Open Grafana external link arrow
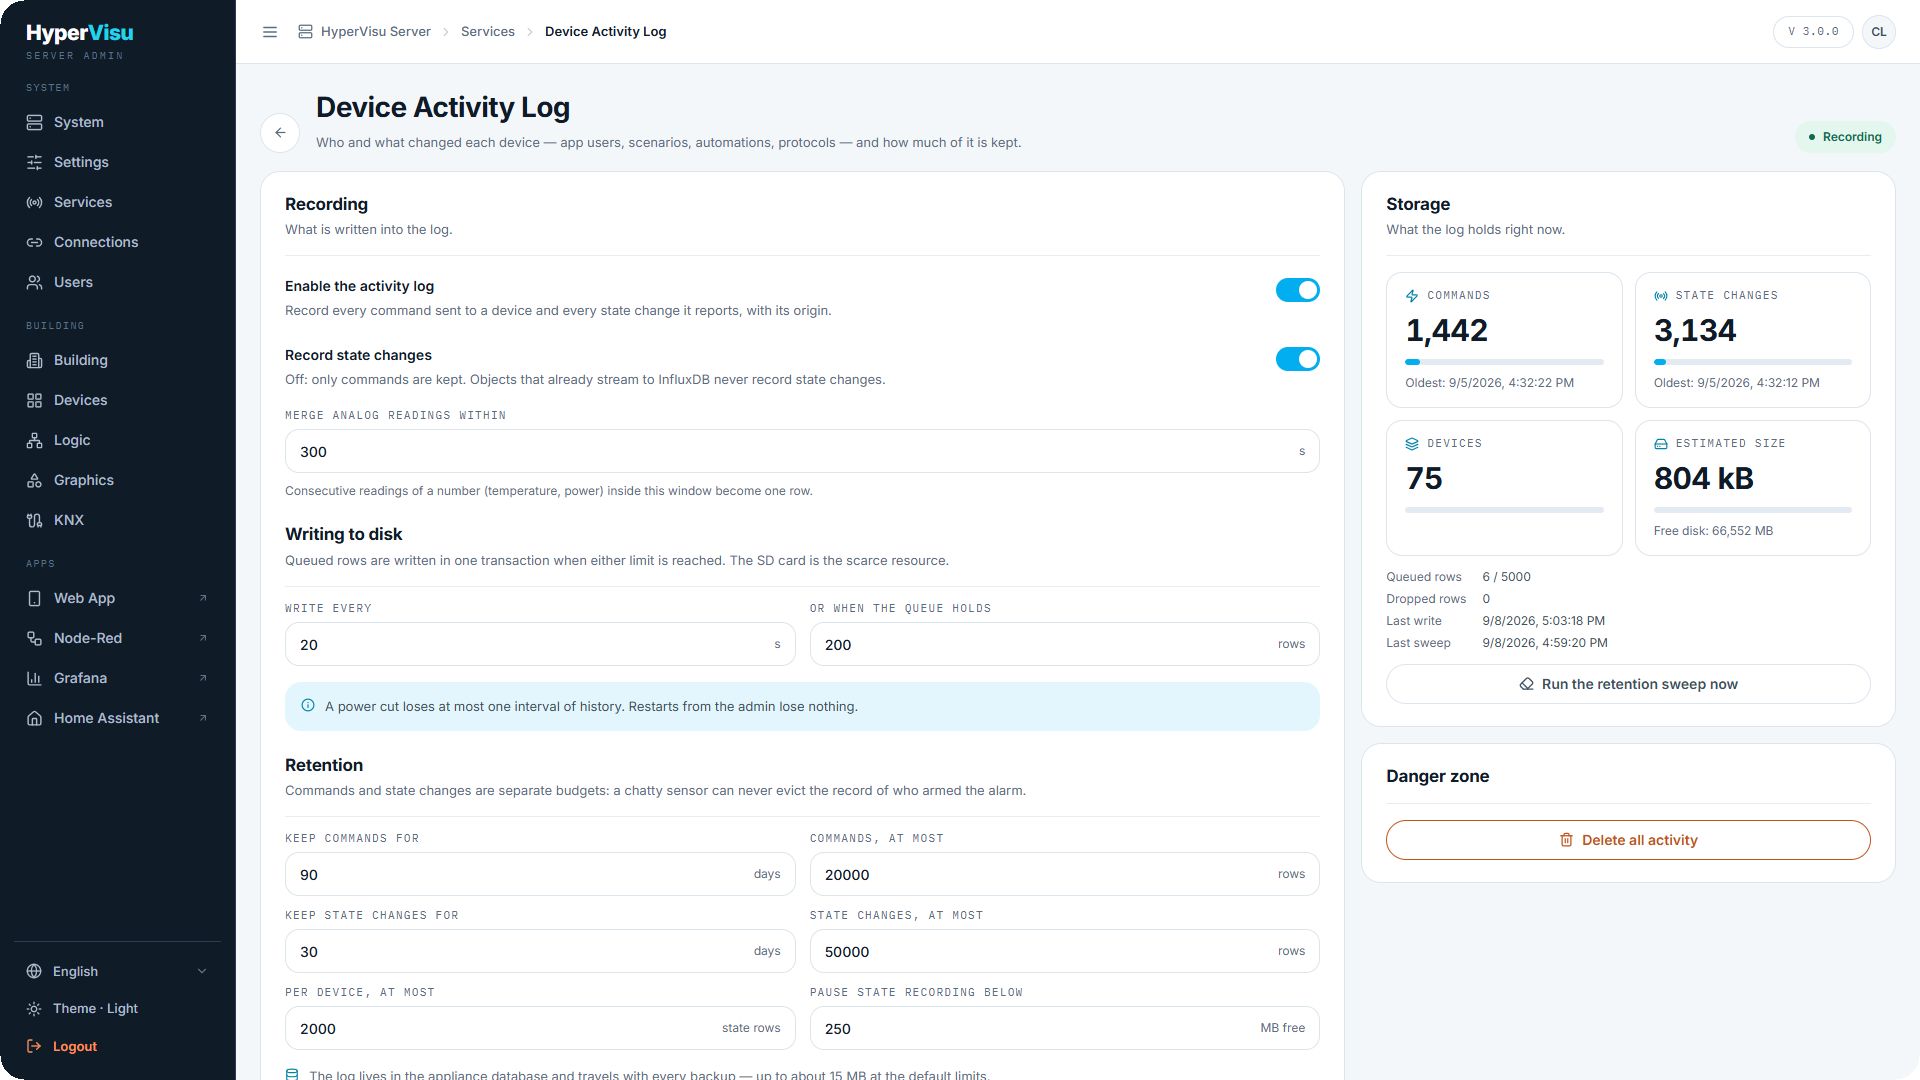The image size is (1920, 1080). 203,678
